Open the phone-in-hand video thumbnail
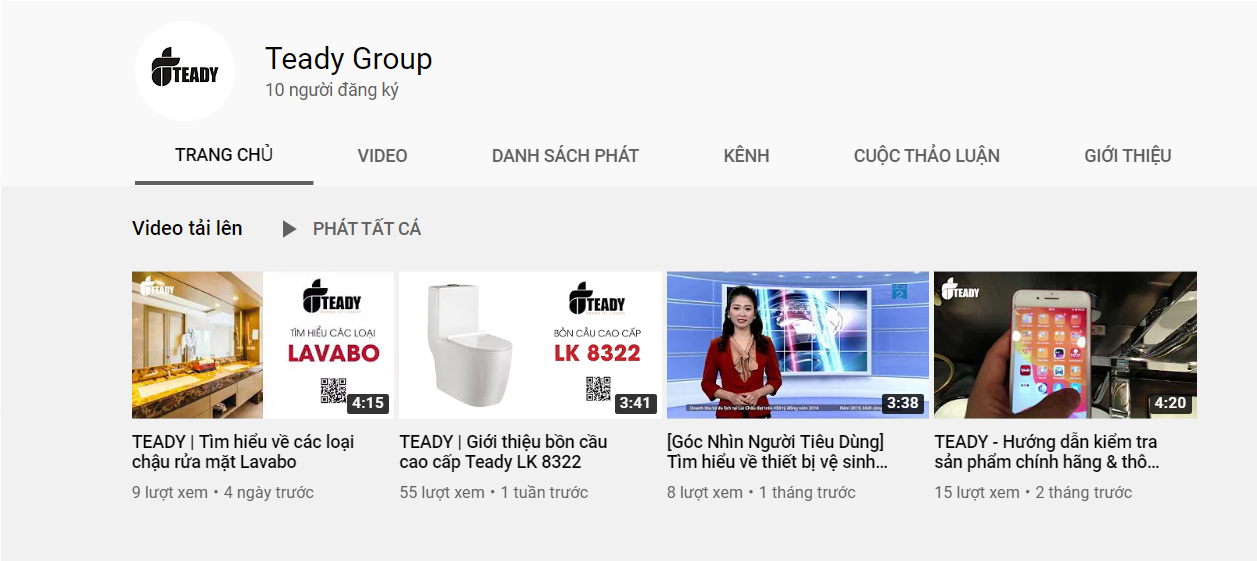 [1065, 345]
